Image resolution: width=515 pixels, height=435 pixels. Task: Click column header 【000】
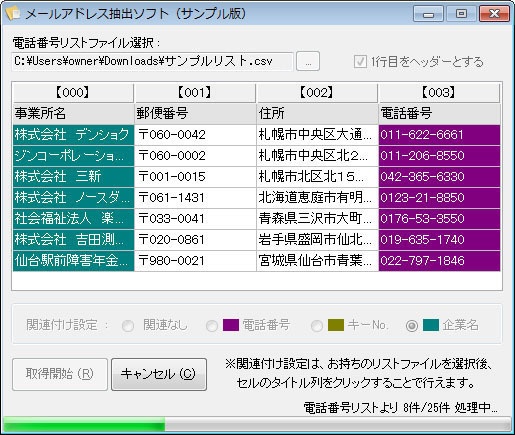[x=73, y=93]
